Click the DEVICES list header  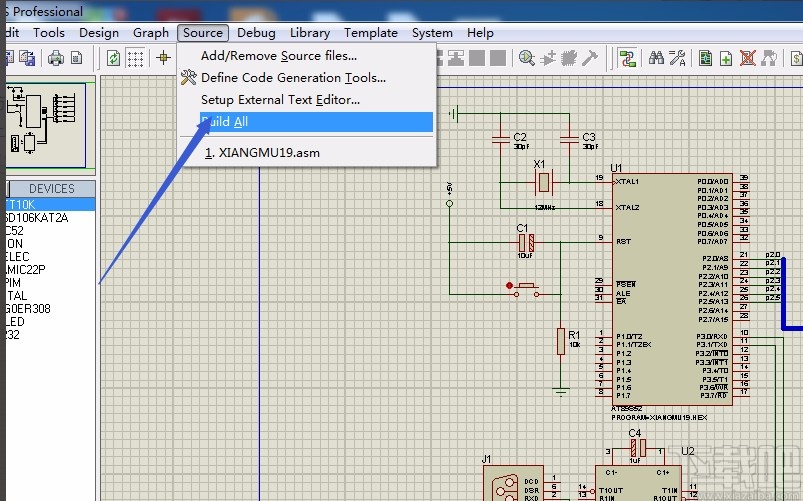[x=52, y=189]
